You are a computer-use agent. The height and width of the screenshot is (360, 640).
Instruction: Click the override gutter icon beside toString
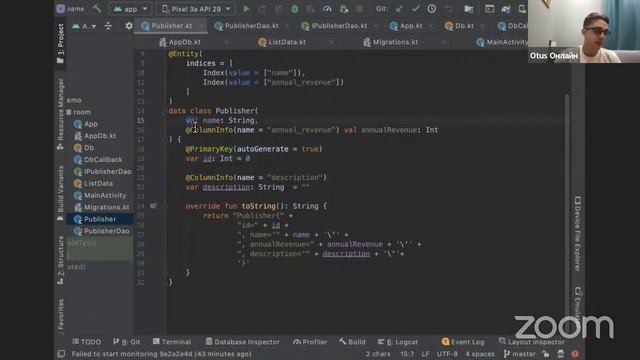(153, 206)
